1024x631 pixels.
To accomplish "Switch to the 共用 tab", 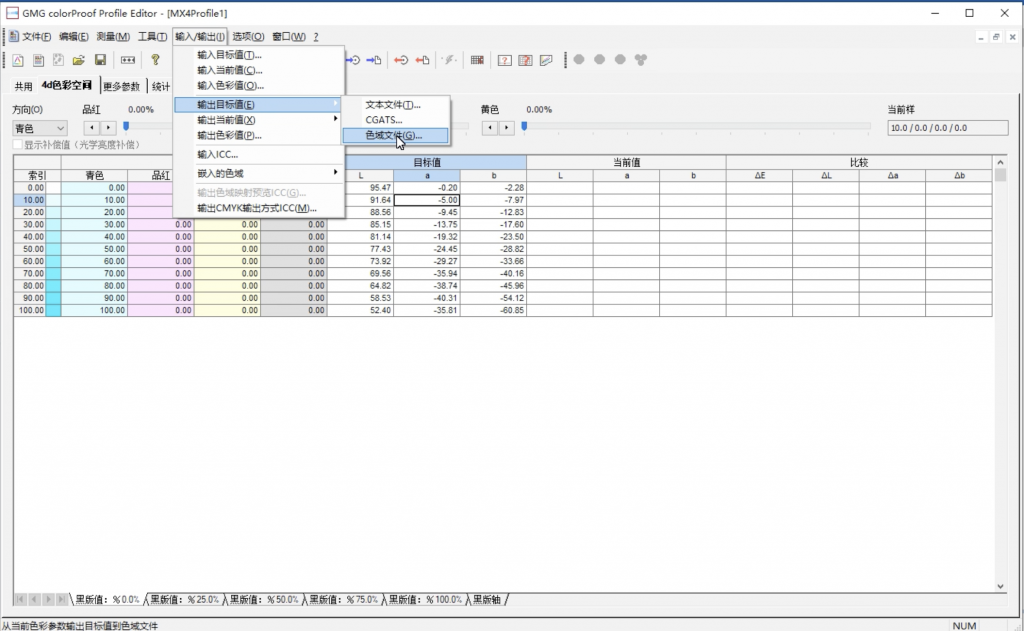I will pos(24,86).
